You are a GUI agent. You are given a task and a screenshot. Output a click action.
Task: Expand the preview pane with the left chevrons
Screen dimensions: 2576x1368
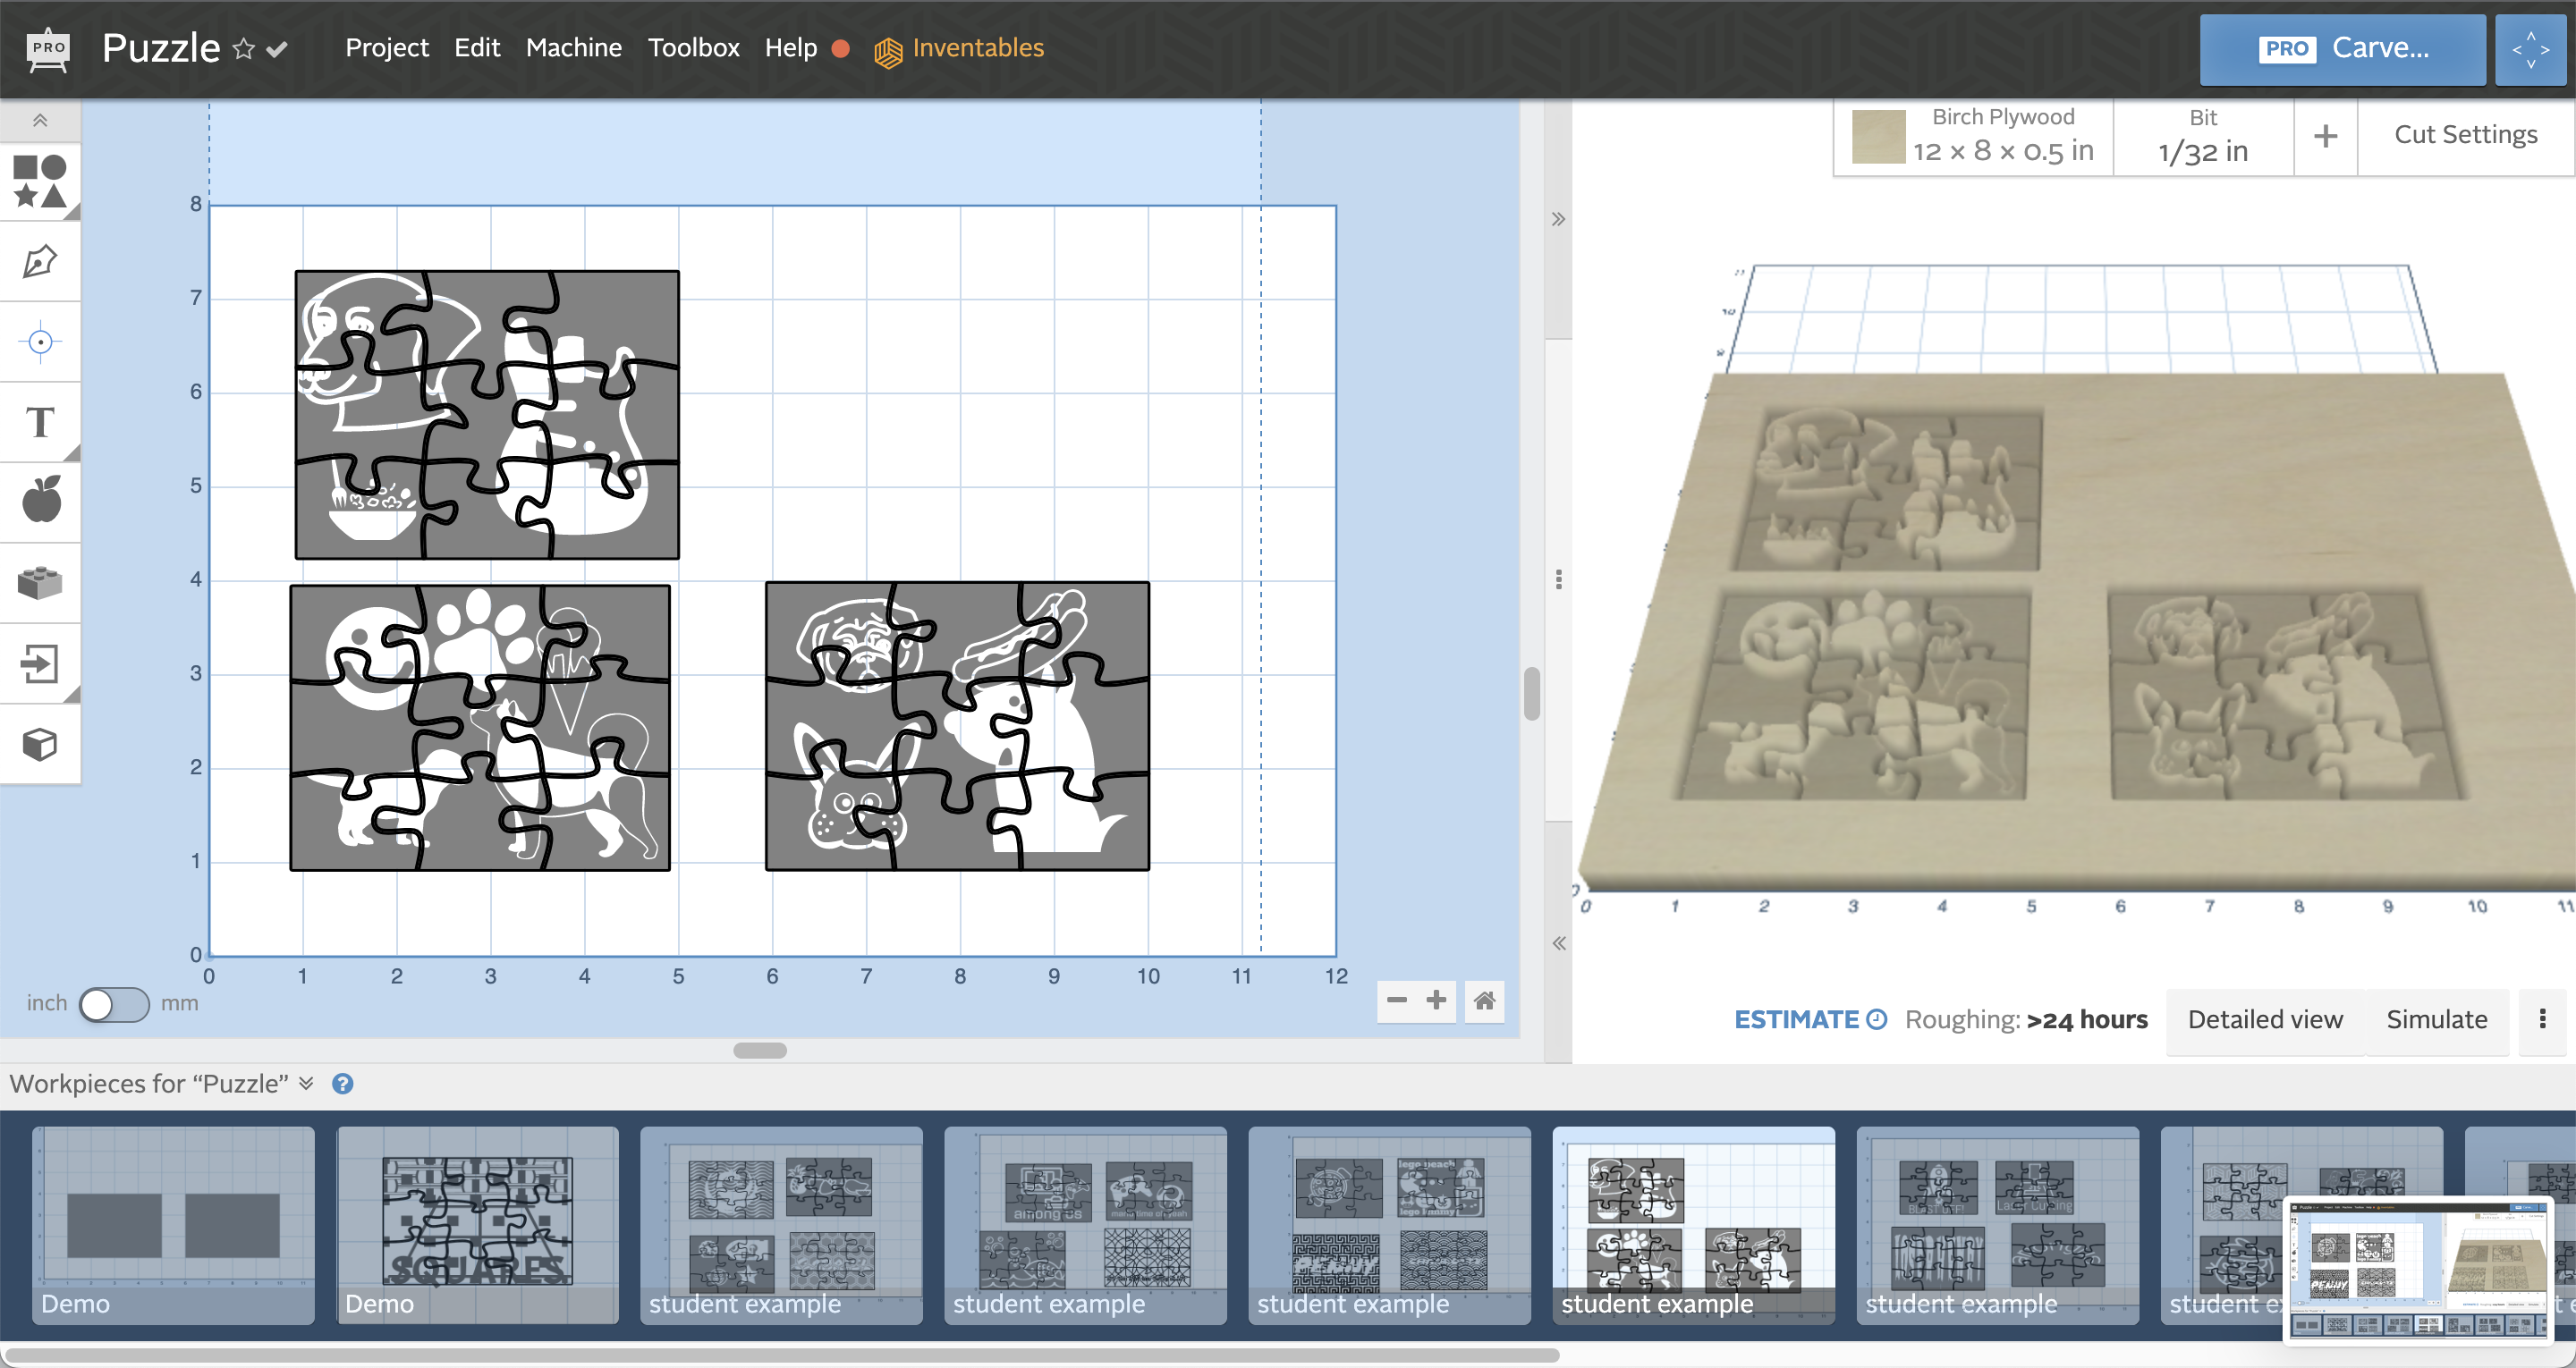(x=1558, y=943)
